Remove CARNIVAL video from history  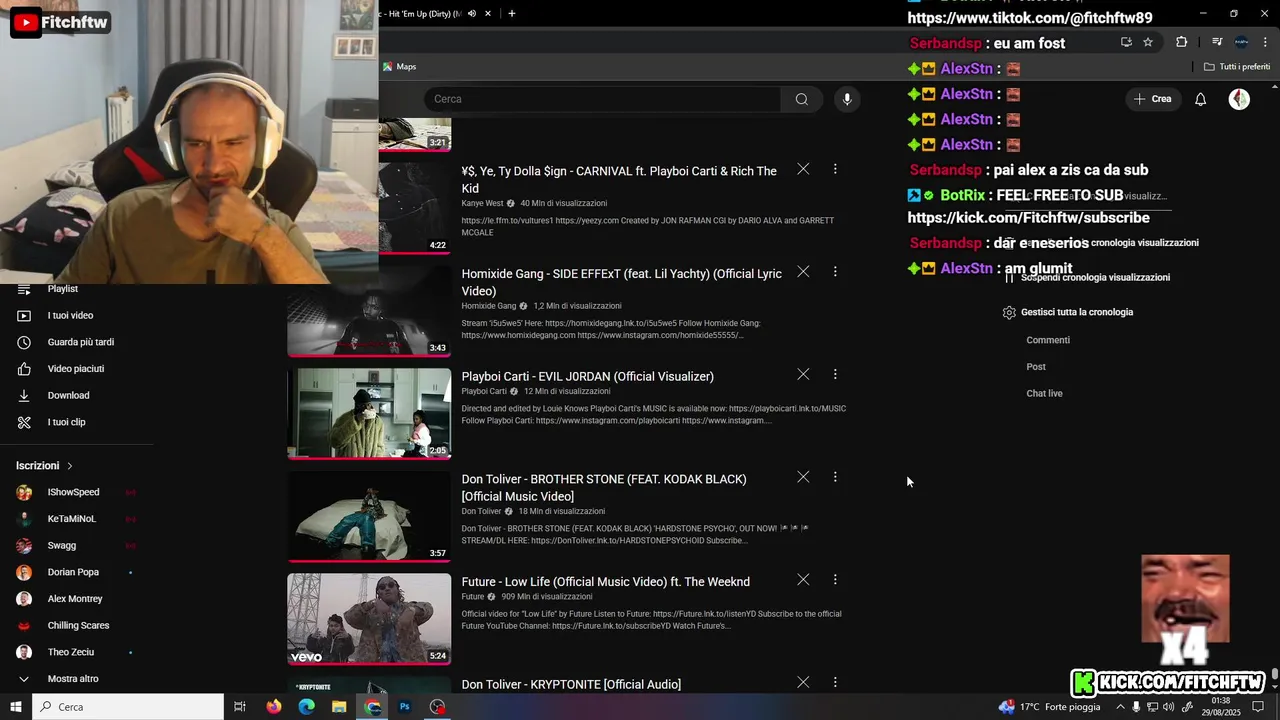[x=803, y=169]
